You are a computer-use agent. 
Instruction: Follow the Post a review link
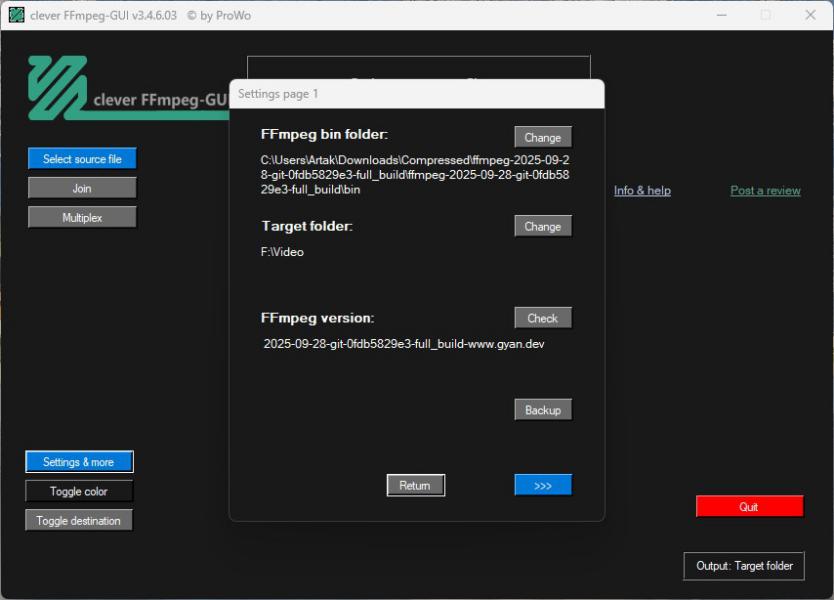(765, 190)
